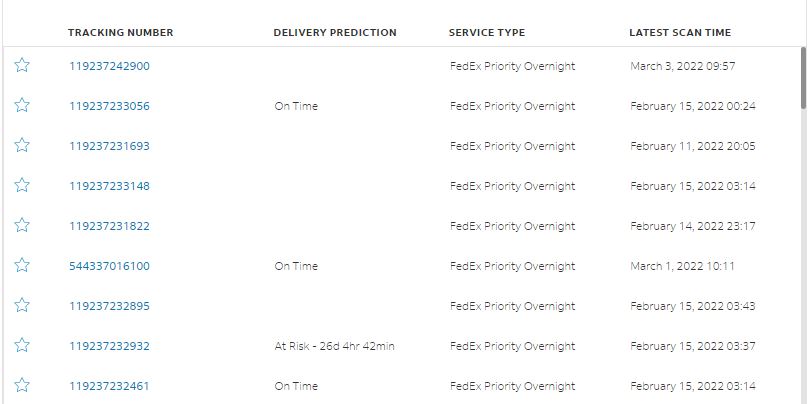Open tracking link 544337016100

tap(109, 266)
